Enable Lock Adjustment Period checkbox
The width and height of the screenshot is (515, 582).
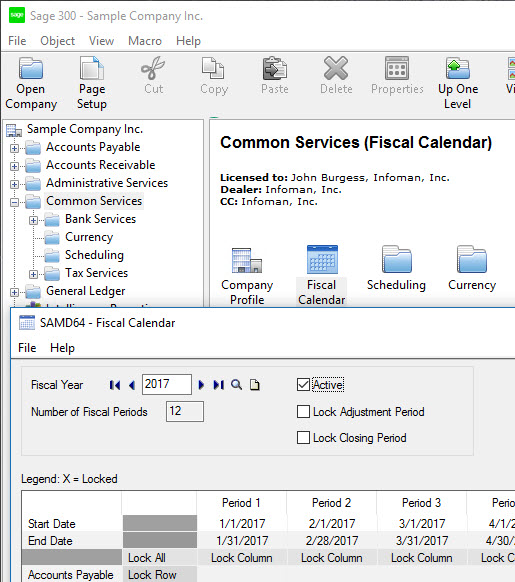(303, 412)
